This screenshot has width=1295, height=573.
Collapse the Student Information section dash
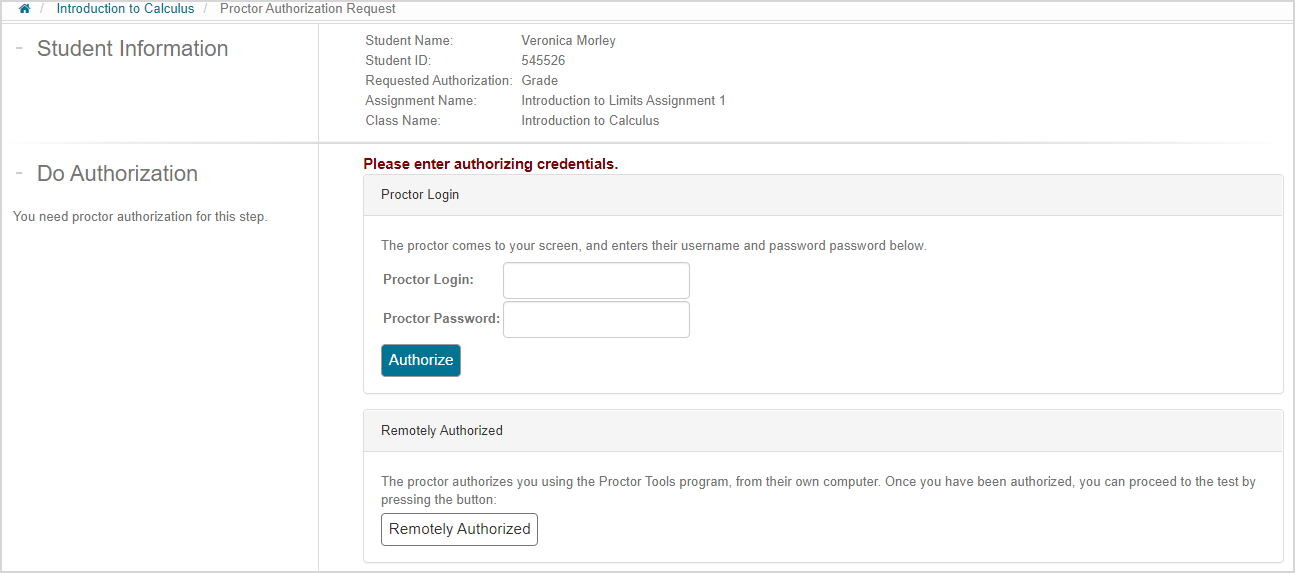[x=19, y=48]
